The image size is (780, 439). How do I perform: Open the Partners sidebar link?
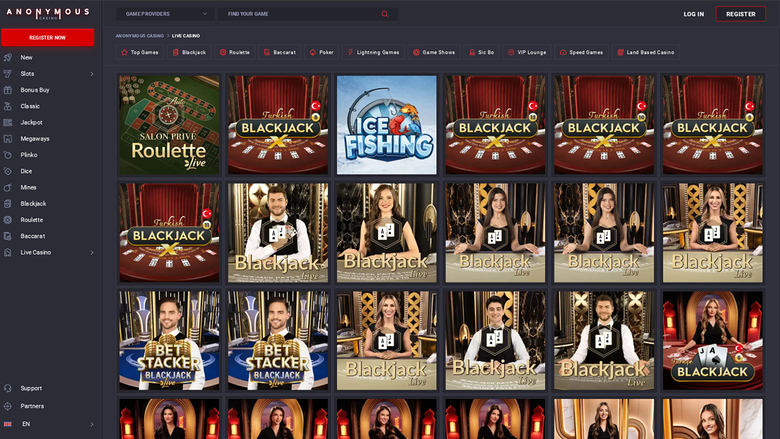pos(32,406)
